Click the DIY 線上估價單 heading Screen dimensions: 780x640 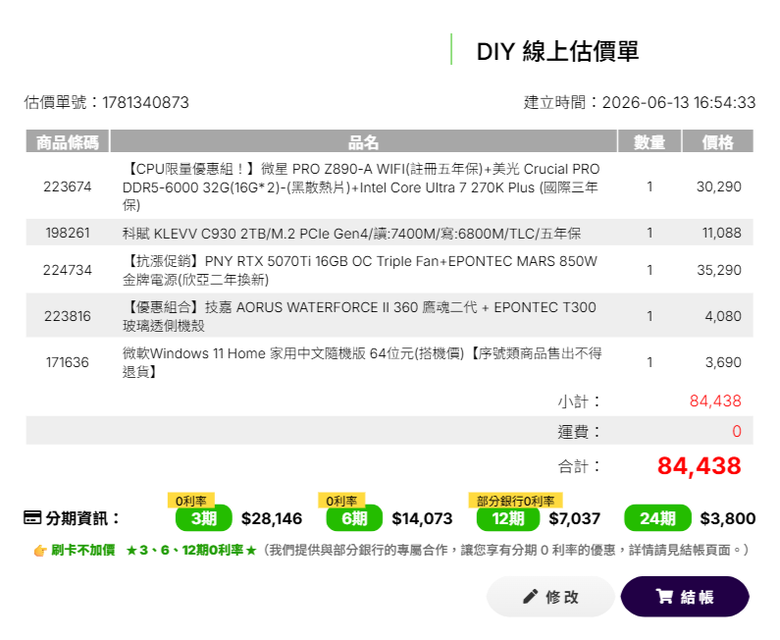[x=558, y=51]
